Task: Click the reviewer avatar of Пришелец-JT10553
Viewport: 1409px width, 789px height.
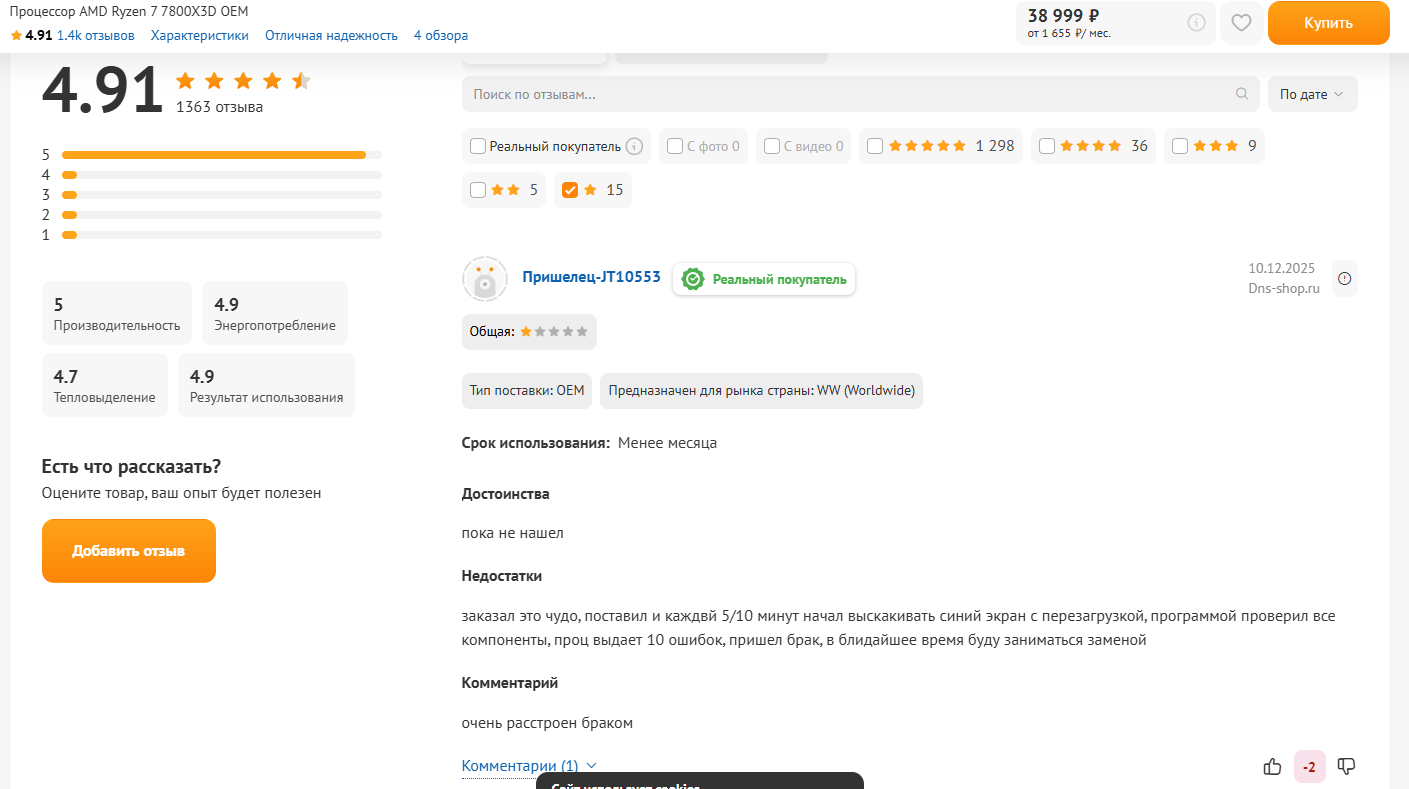Action: point(485,279)
